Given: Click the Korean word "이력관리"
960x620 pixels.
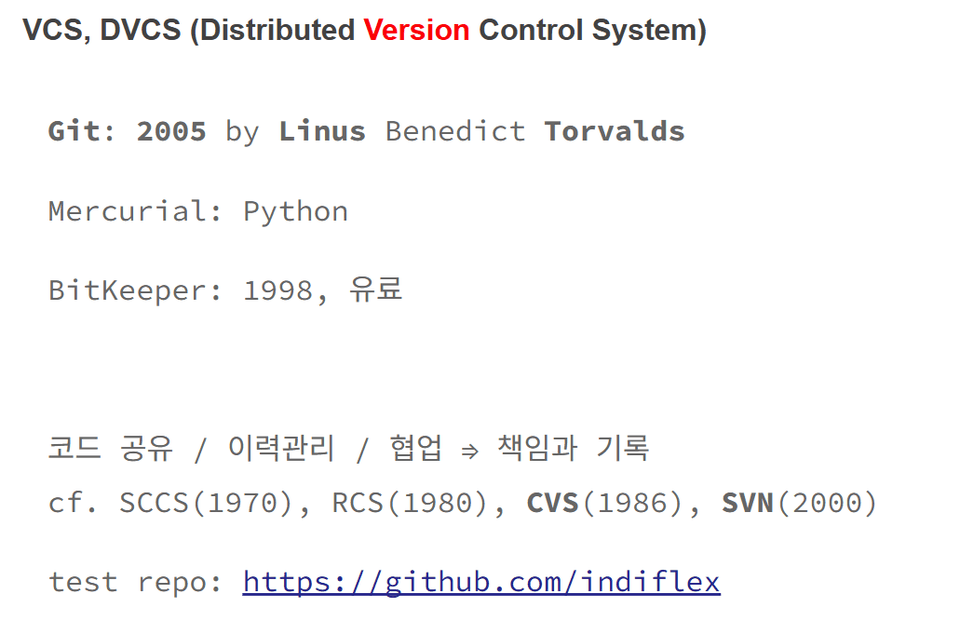Looking at the screenshot, I should [x=281, y=449].
